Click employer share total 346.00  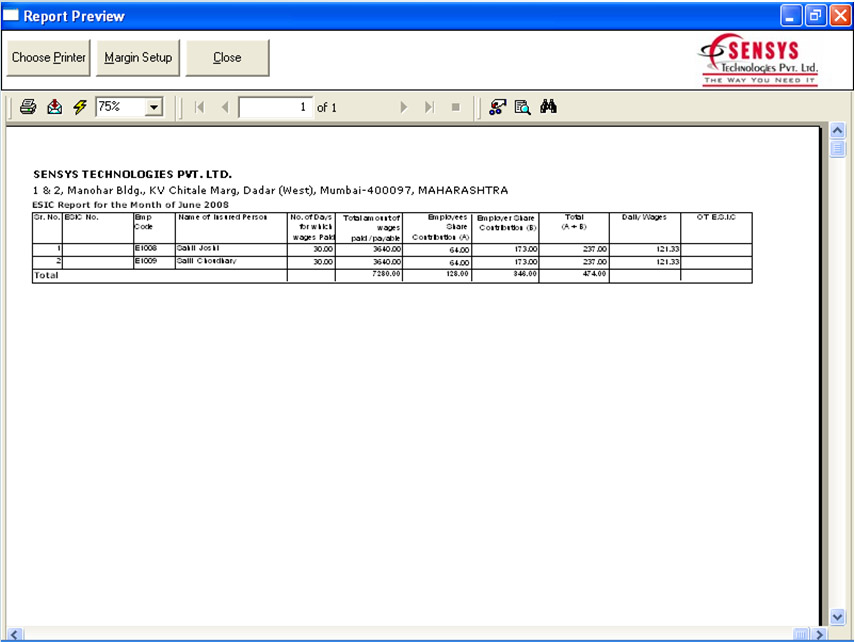coord(525,274)
